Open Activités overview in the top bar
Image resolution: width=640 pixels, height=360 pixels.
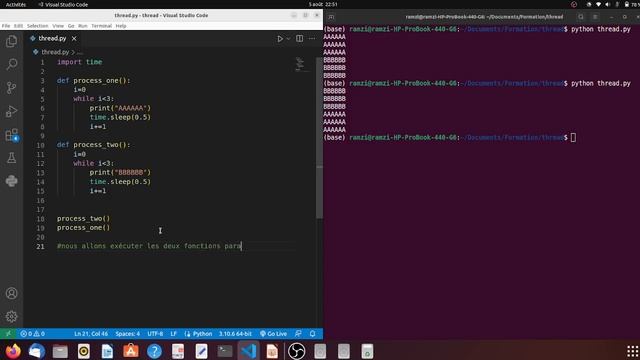click(16, 4)
